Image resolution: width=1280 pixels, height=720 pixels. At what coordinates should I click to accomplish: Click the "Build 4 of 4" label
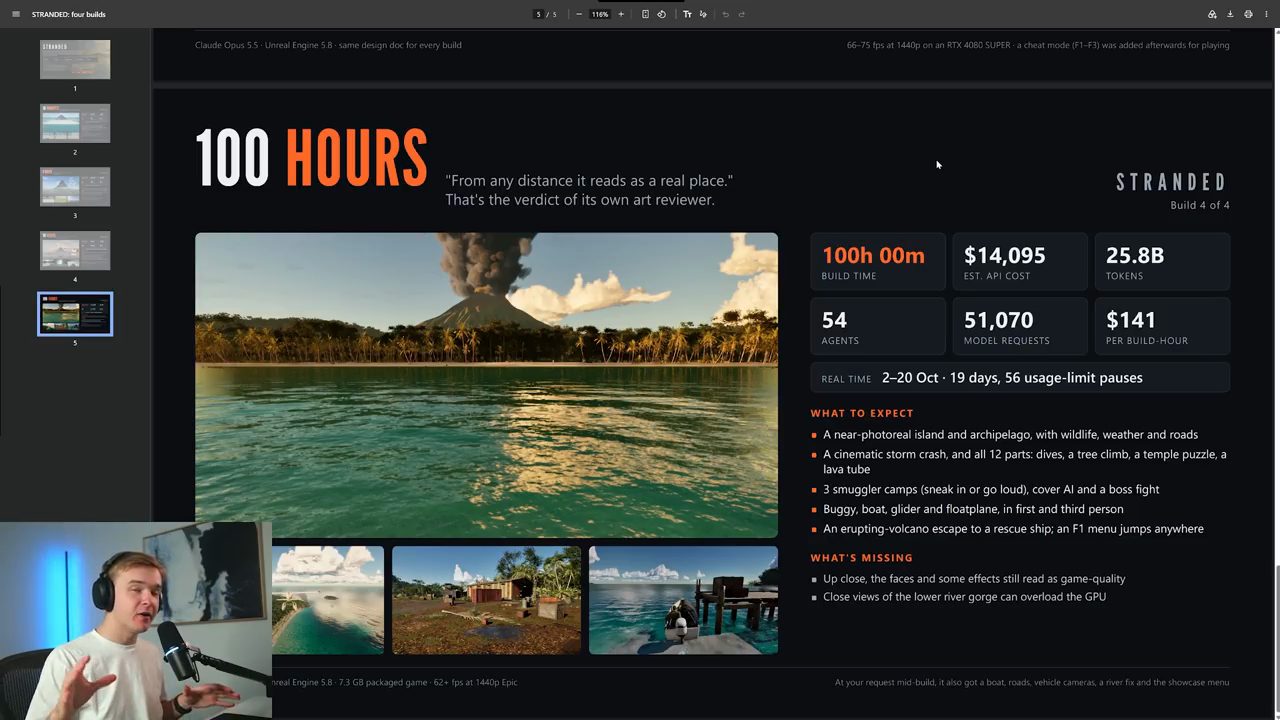coord(1200,205)
